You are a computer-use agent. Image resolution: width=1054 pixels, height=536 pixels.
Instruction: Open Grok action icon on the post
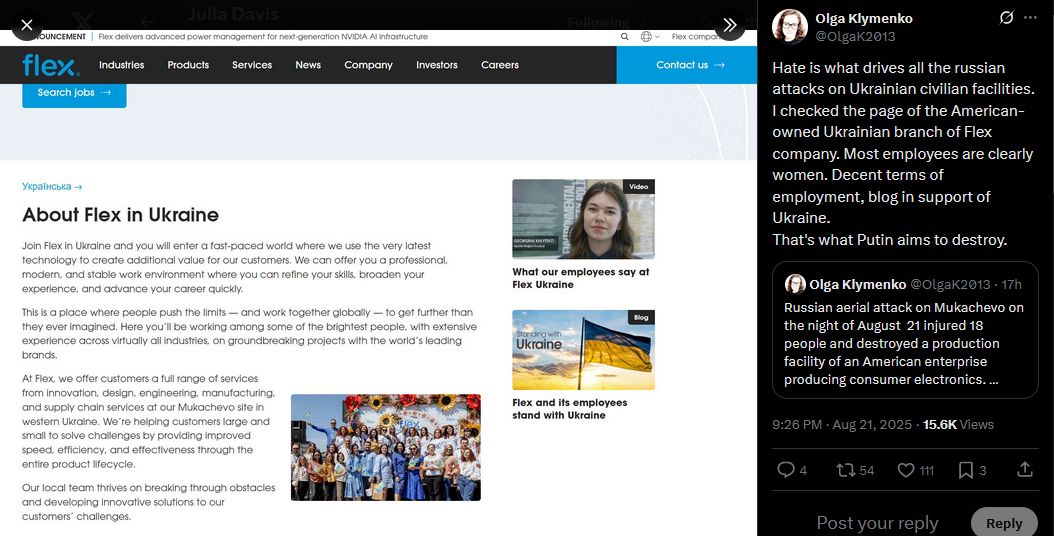pos(1006,17)
